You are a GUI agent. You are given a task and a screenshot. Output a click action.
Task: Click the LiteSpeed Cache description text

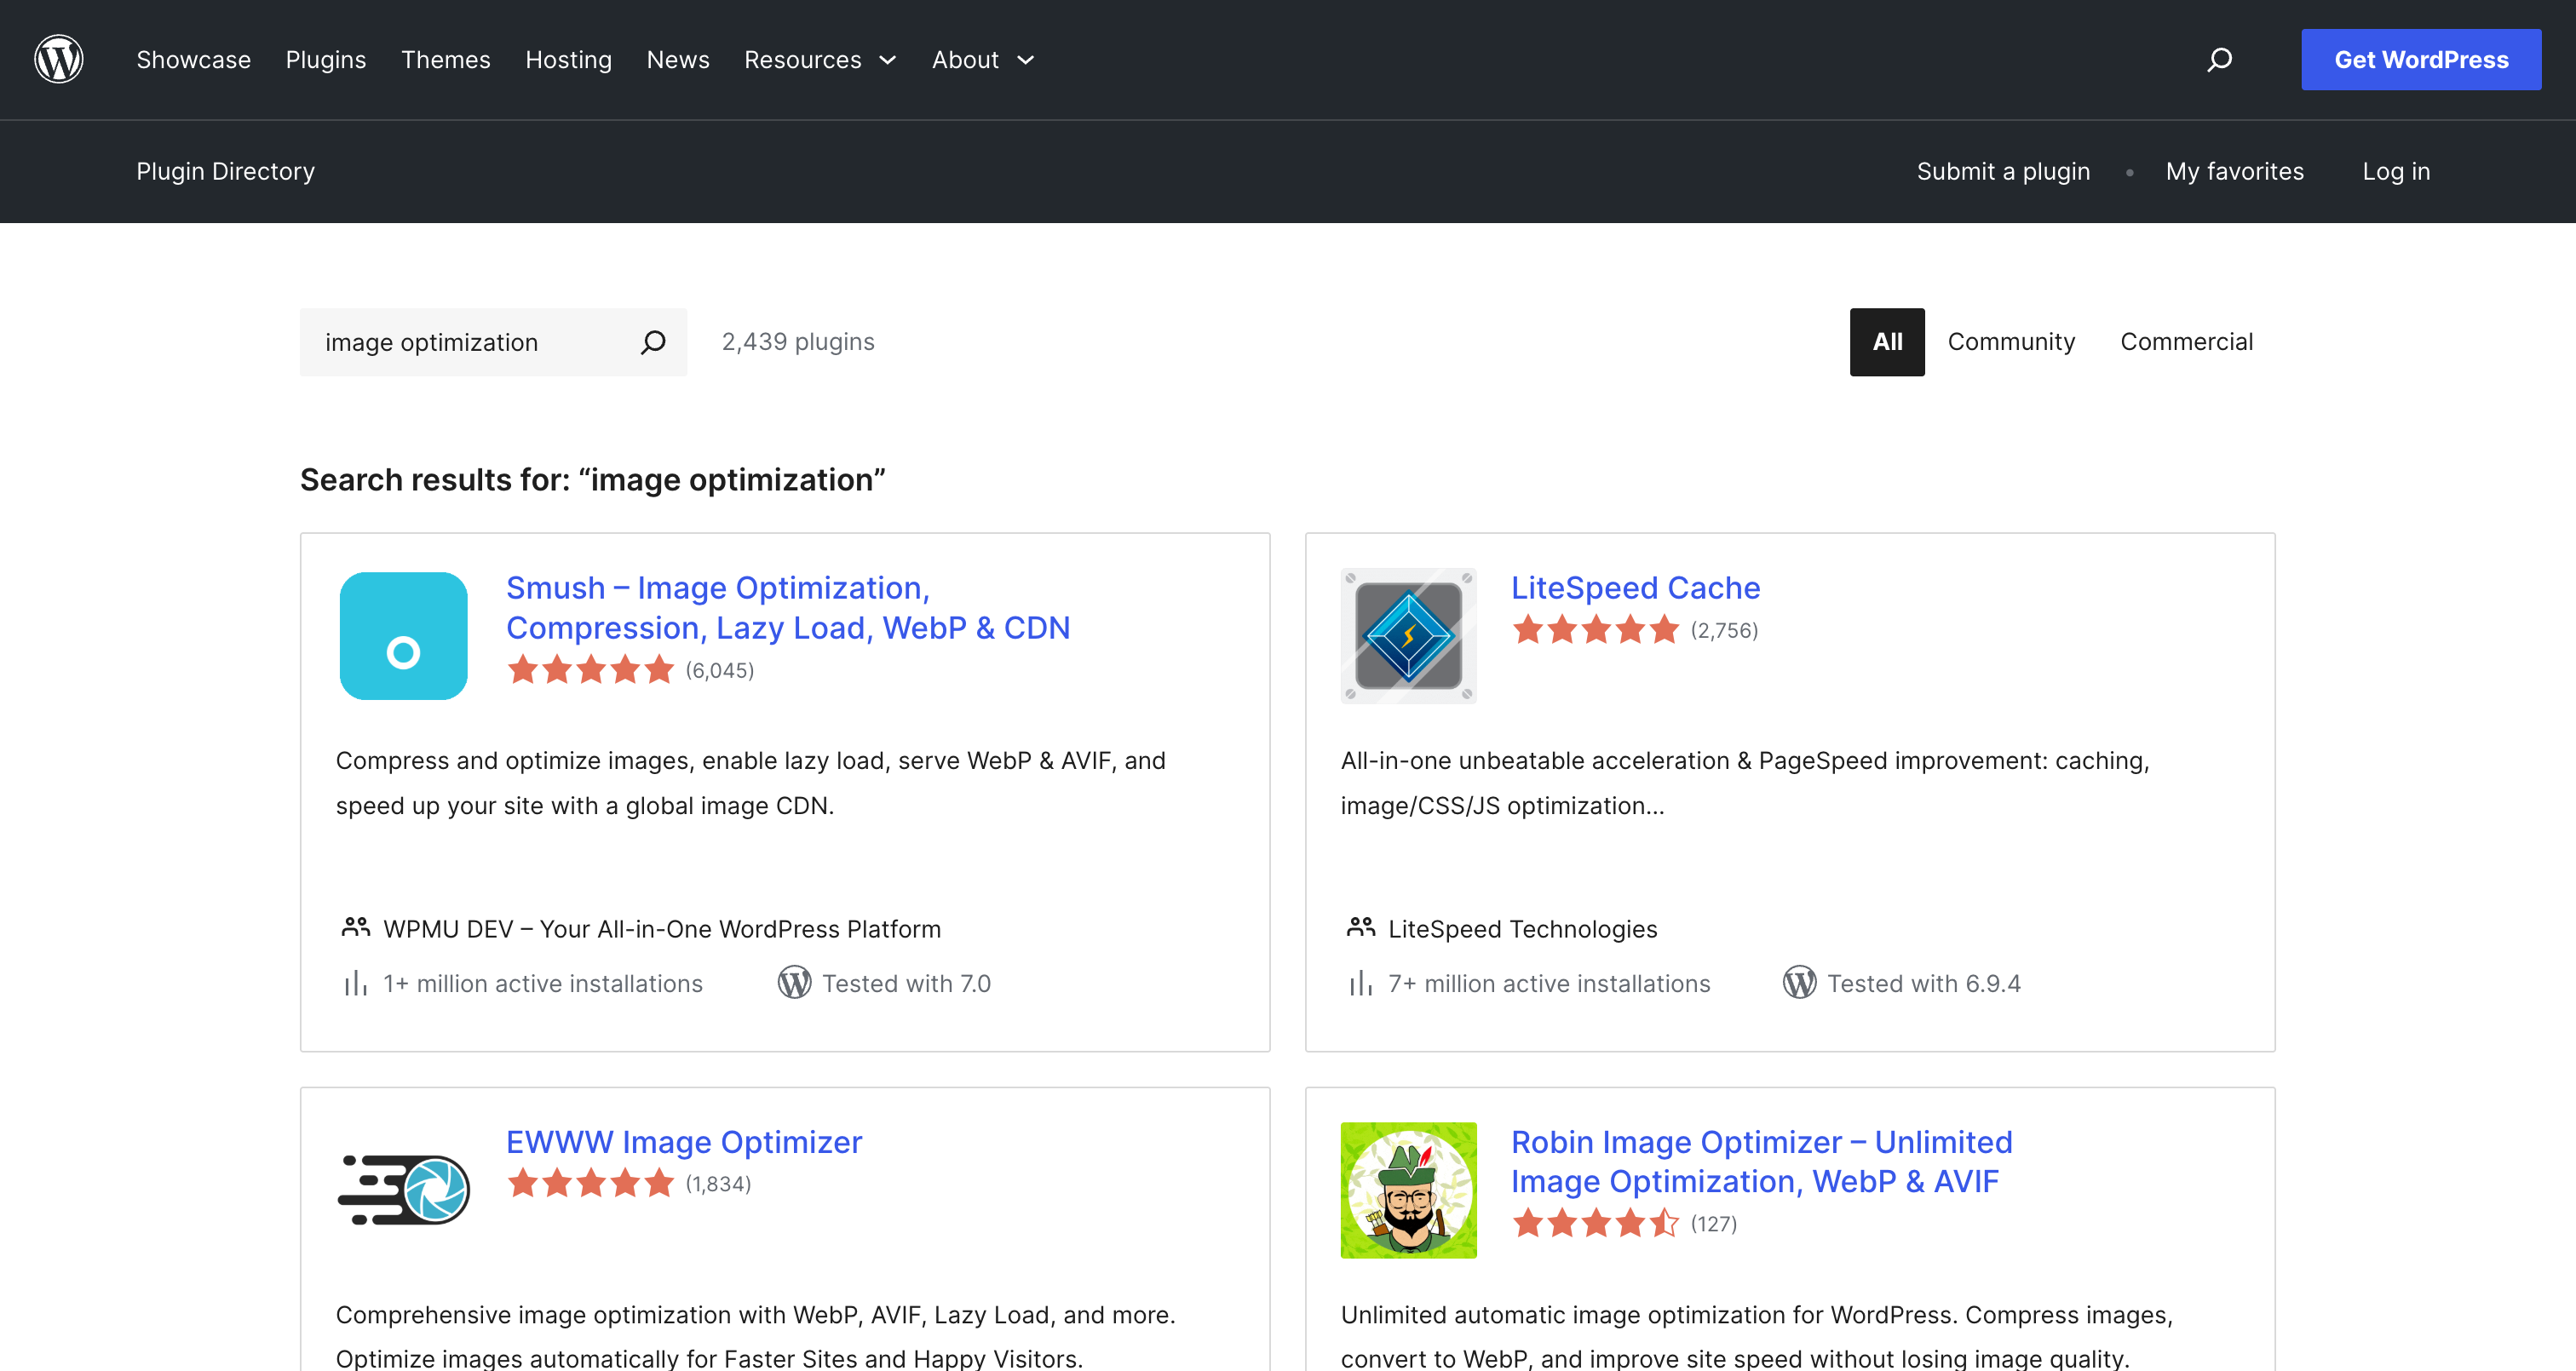[1745, 783]
